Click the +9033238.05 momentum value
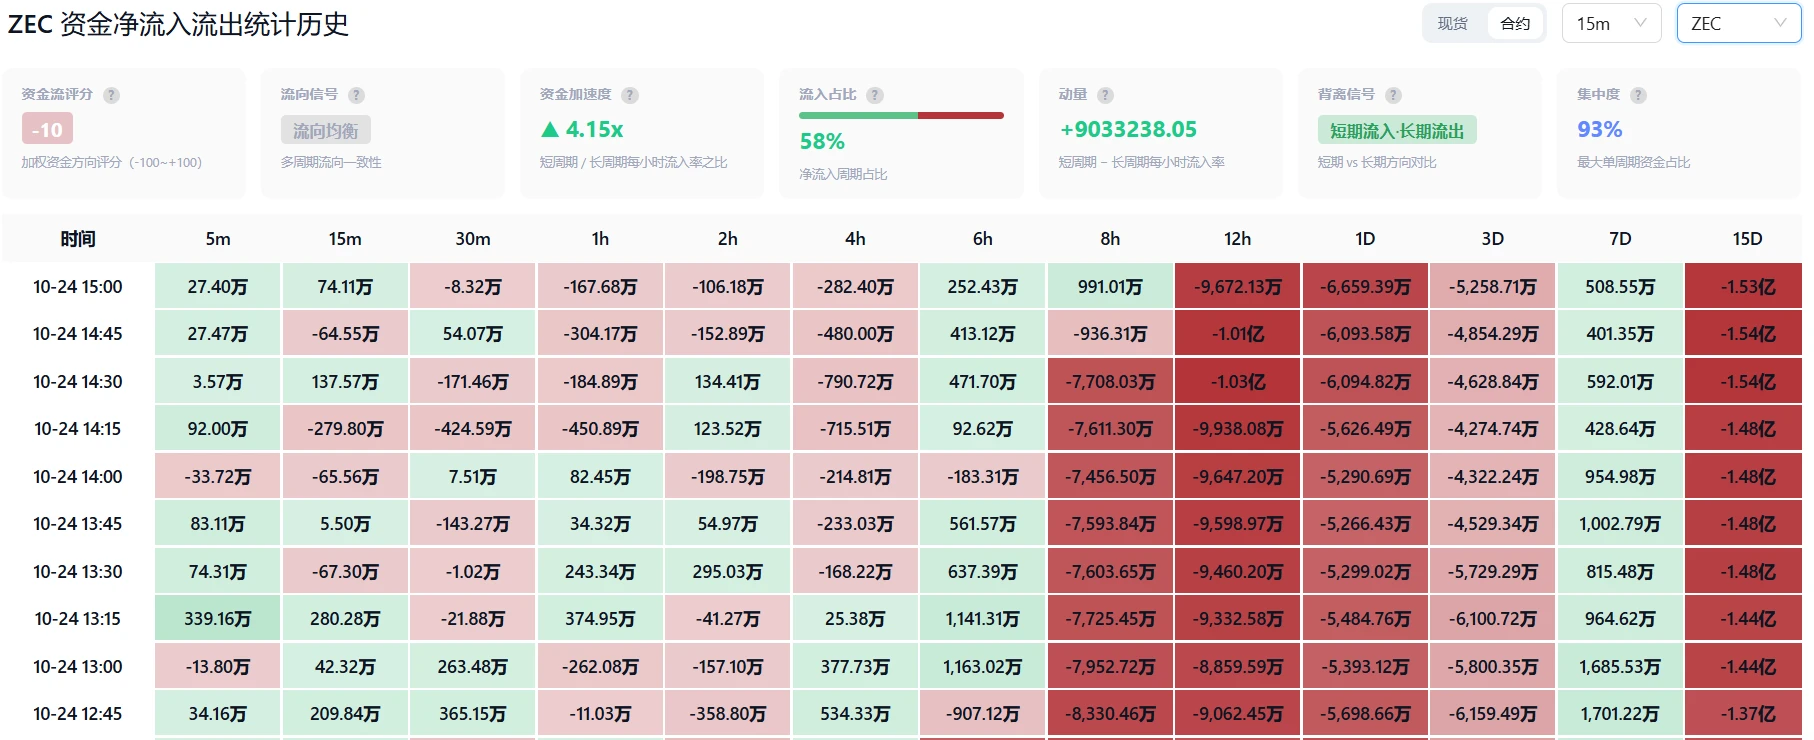Screen dimensions: 1814x740 (x=1128, y=129)
